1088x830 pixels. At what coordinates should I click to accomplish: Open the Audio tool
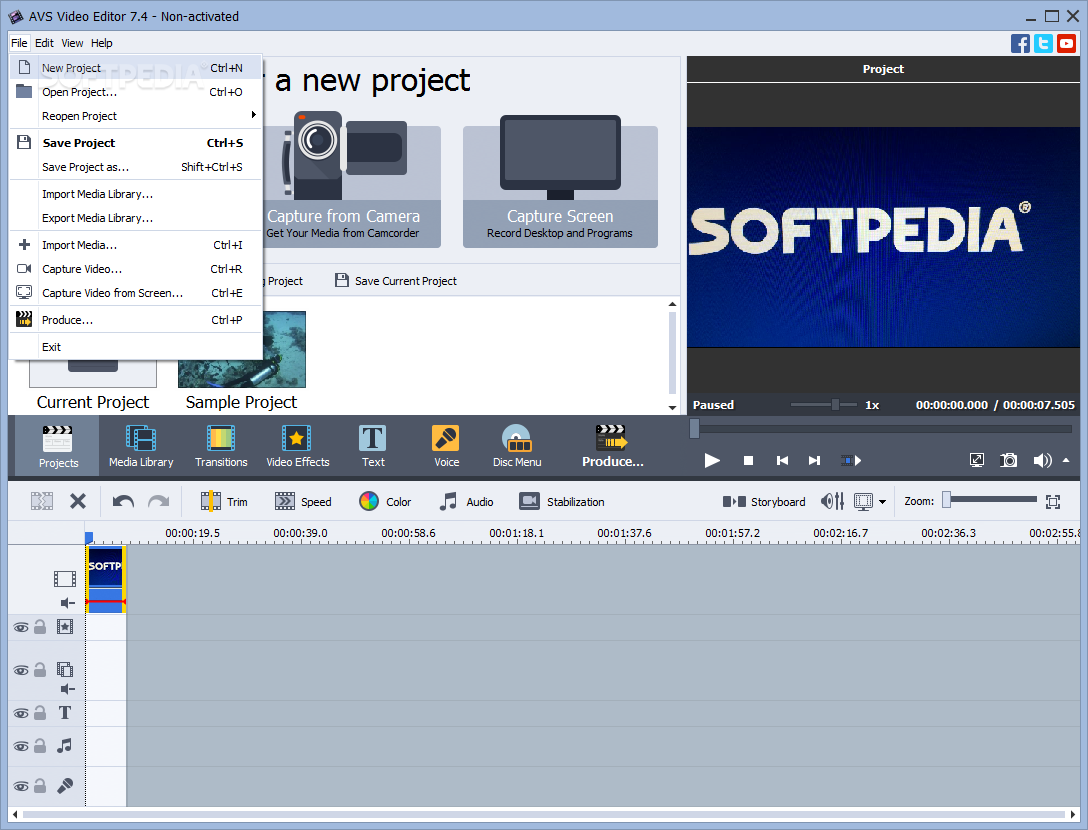coord(466,501)
